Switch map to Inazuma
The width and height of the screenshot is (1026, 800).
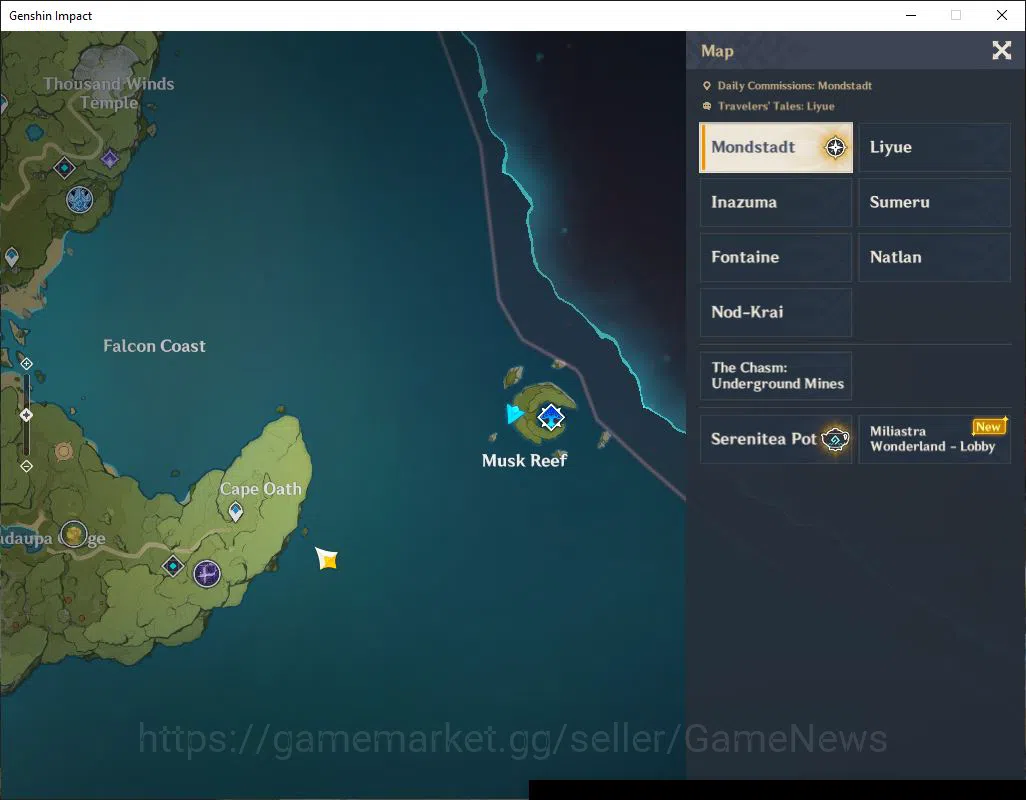click(775, 202)
